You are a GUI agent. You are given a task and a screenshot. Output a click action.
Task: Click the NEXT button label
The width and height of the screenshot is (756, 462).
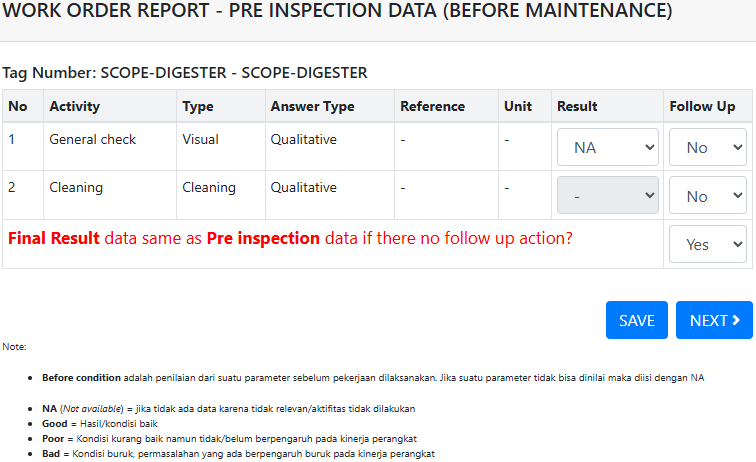pos(708,320)
